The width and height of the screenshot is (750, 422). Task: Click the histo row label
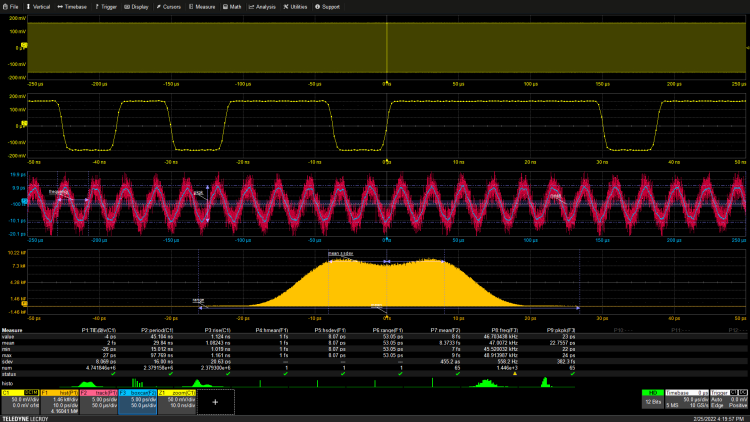pyautogui.click(x=7, y=383)
